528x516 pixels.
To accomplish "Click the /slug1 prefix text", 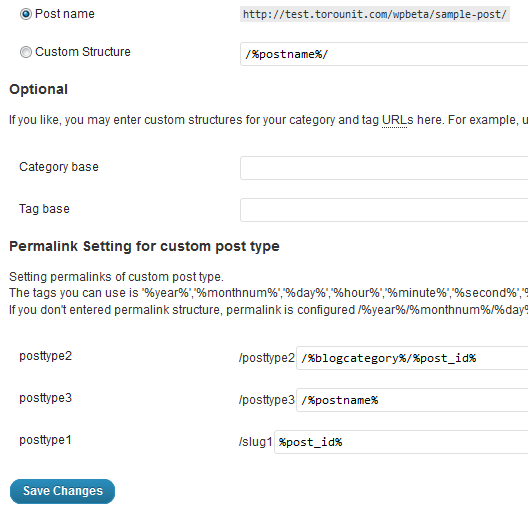I will (x=256, y=442).
